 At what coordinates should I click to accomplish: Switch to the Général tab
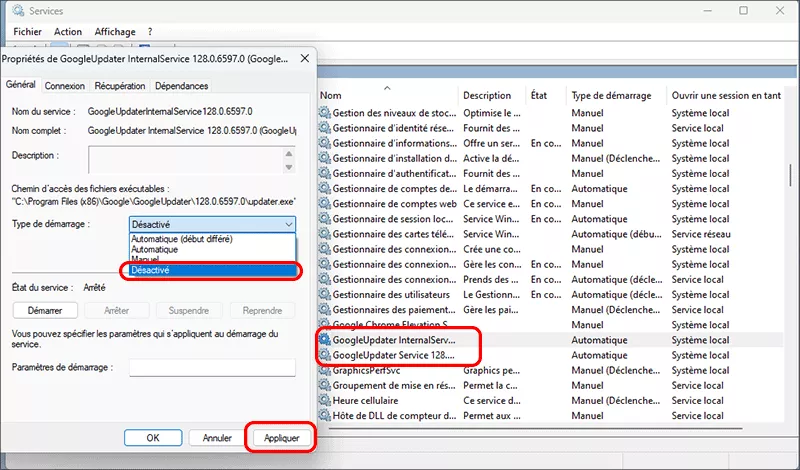pos(21,85)
